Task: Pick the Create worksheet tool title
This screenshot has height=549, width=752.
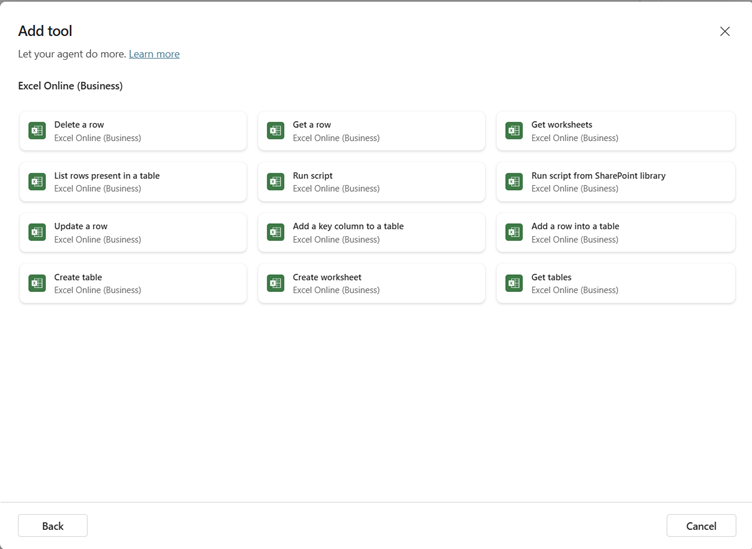Action: pos(327,277)
